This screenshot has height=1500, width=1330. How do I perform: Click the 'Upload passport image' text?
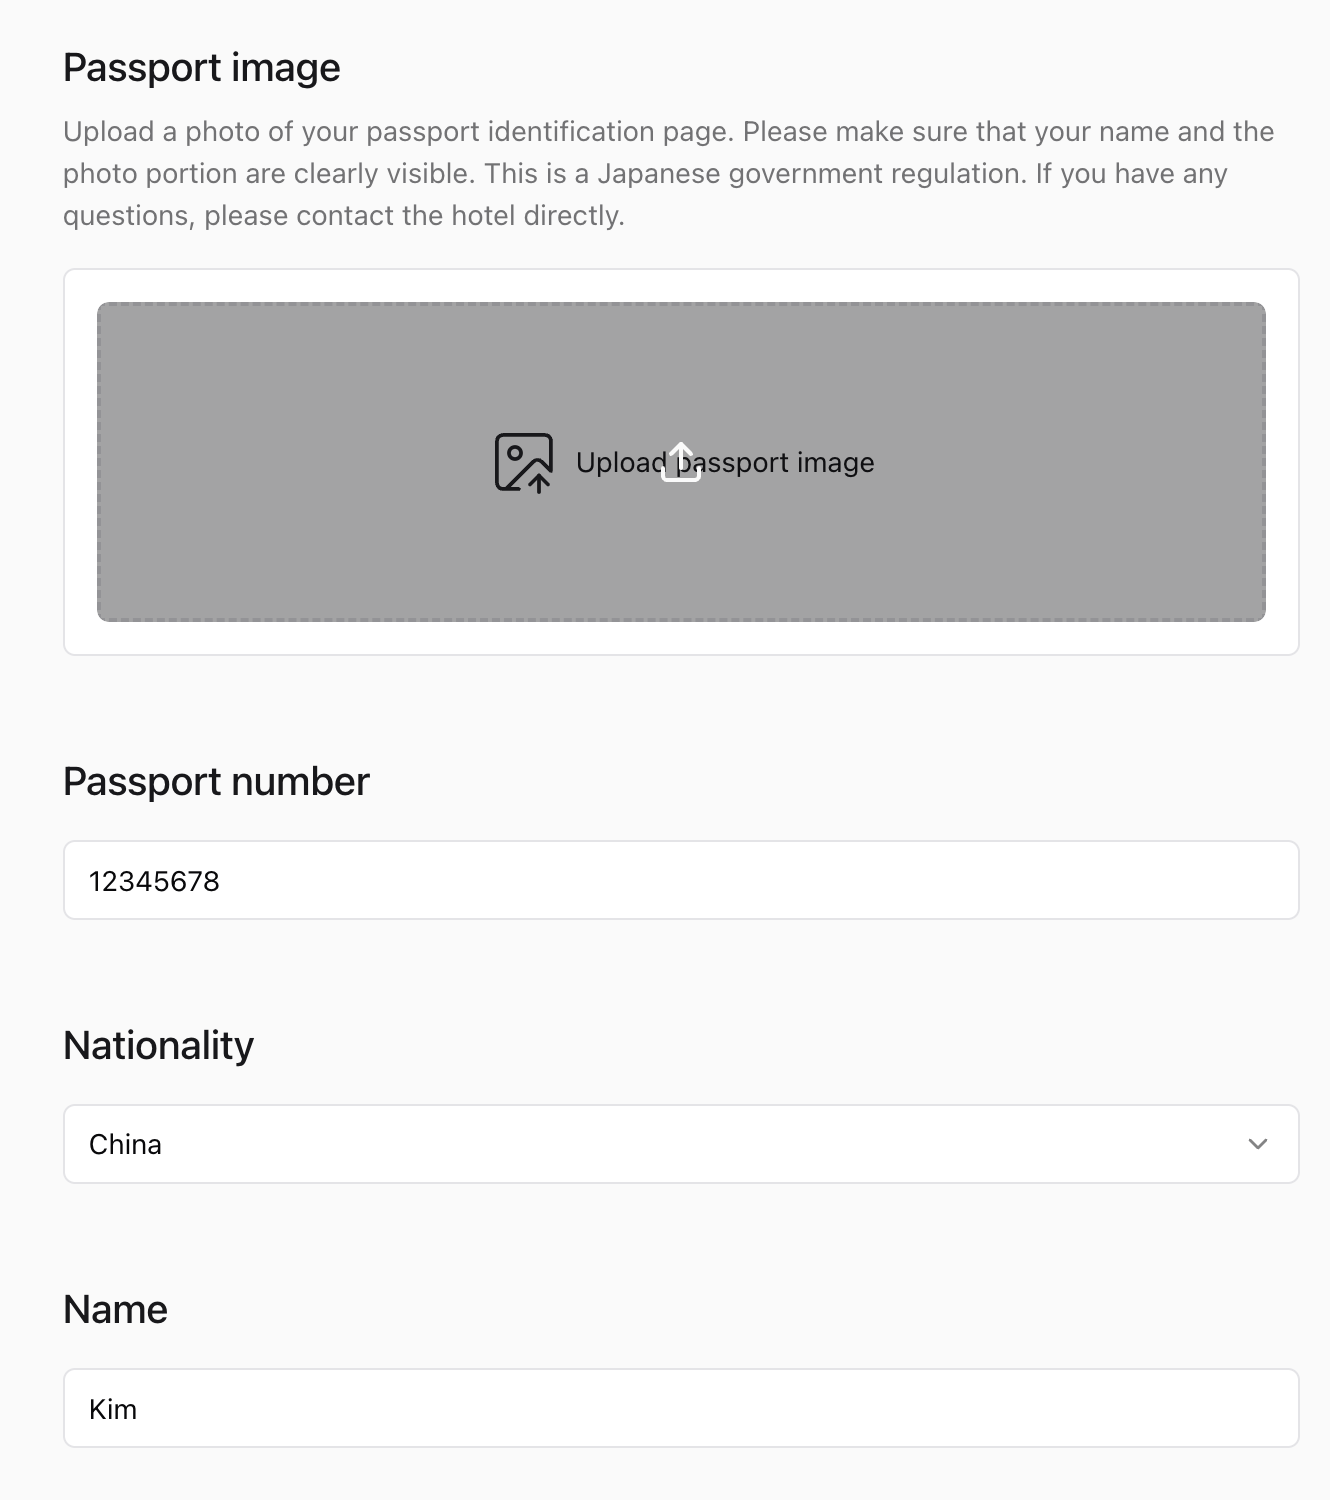(x=790, y=463)
